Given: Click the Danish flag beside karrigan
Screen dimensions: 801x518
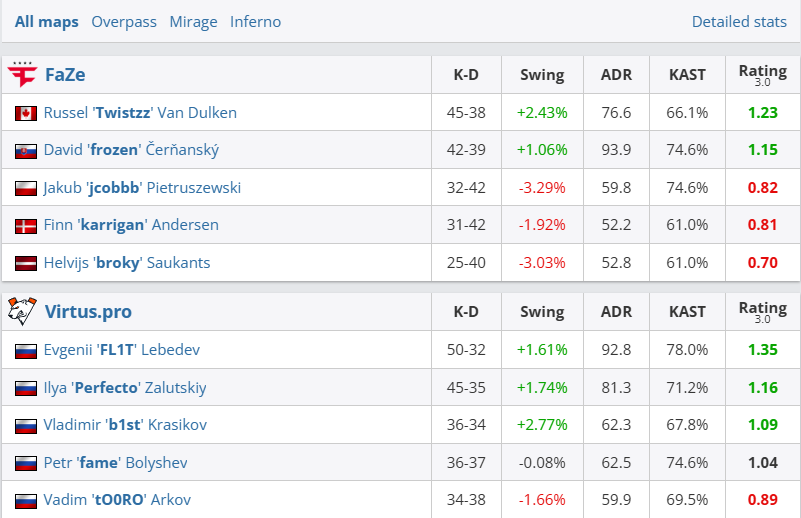Looking at the screenshot, I should [26, 226].
